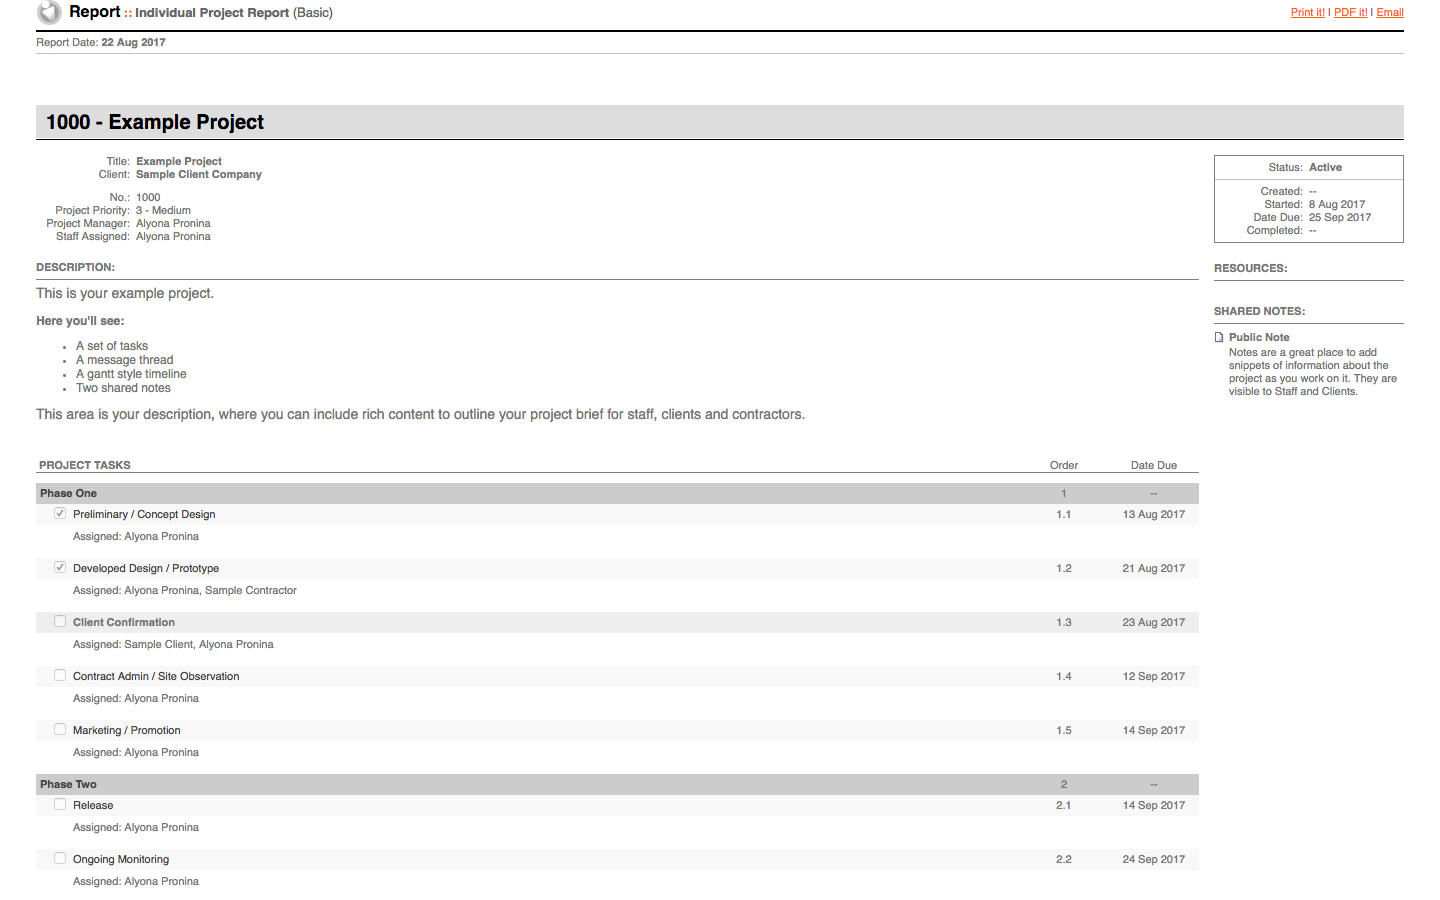This screenshot has width=1440, height=900.
Task: Toggle the Preliminary / Concept Design checkbox
Action: pyautogui.click(x=60, y=513)
